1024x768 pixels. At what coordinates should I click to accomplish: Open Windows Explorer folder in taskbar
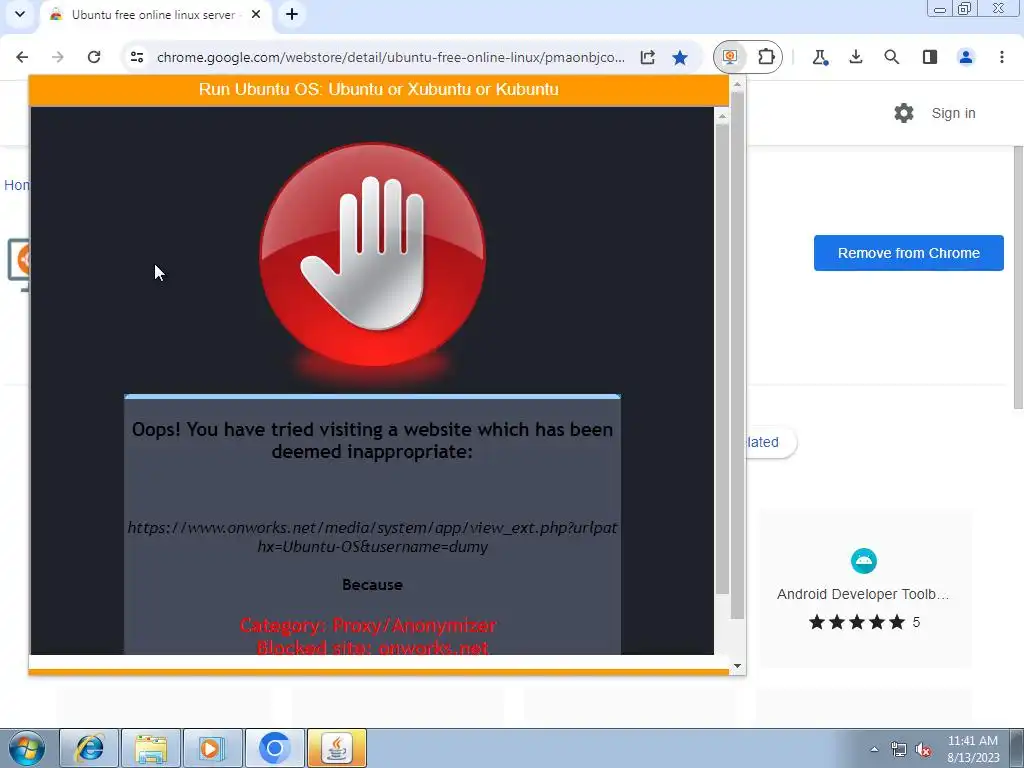tap(151, 748)
